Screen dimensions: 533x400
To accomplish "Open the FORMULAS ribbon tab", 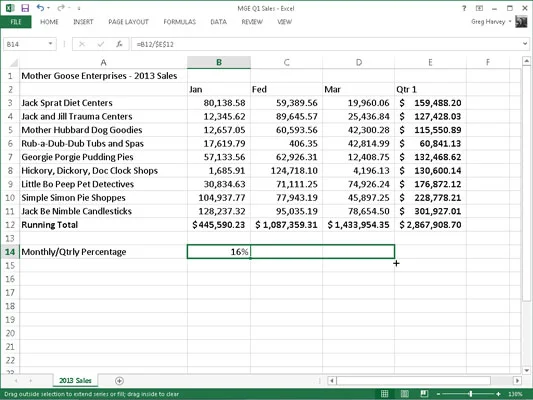I will coord(179,22).
